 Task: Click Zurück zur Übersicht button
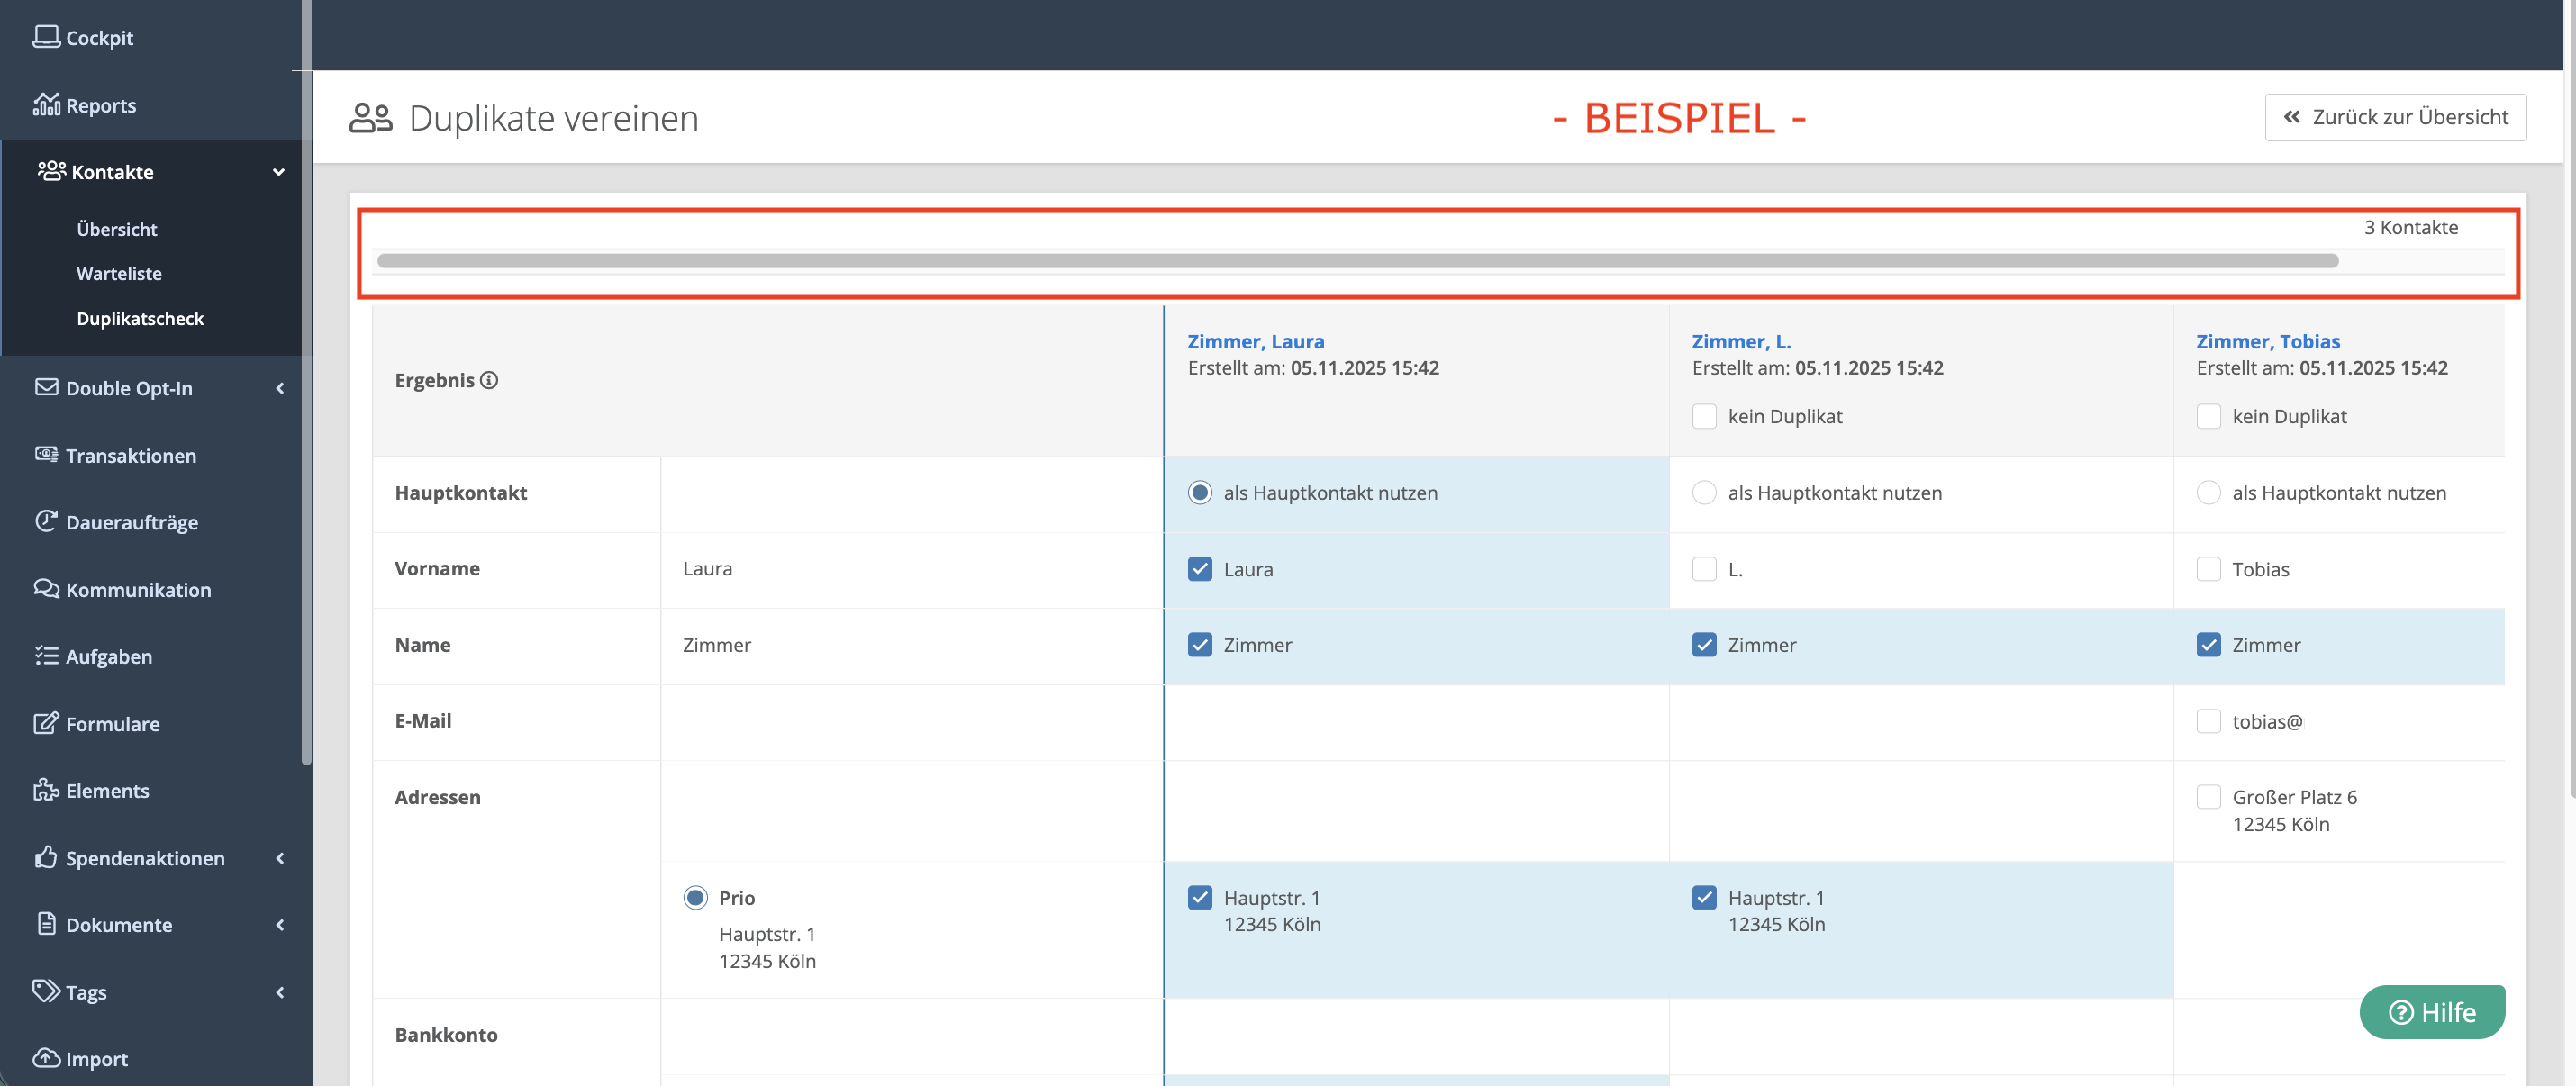point(2395,117)
